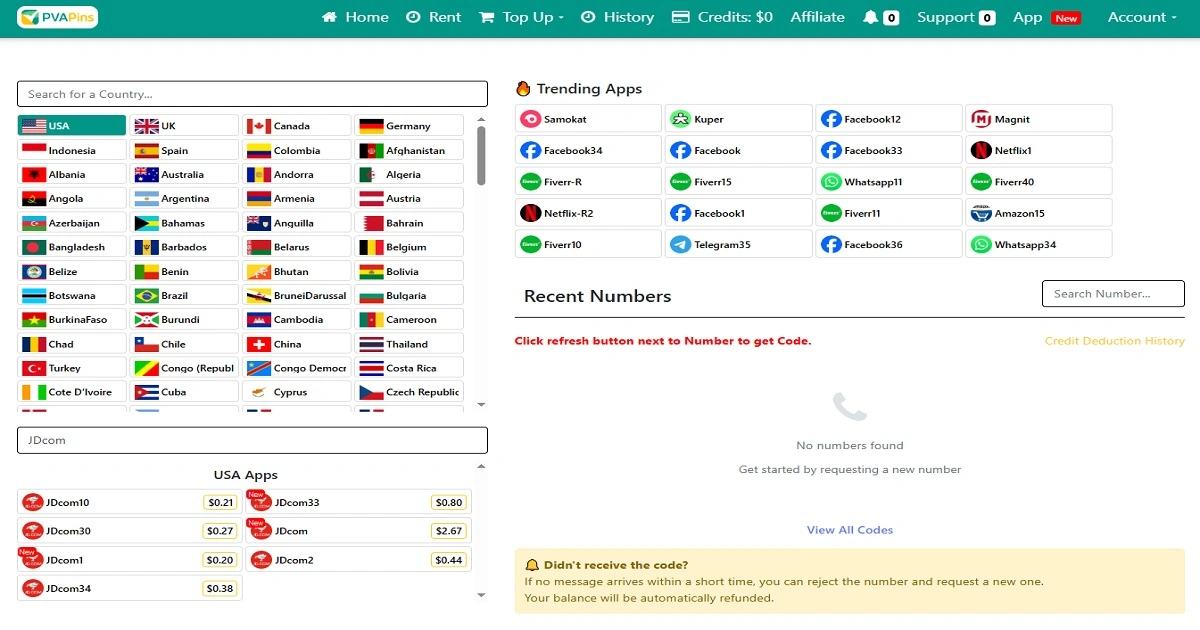This screenshot has height=630, width=1200.
Task: Select USA from the country list
Action: coord(72,126)
